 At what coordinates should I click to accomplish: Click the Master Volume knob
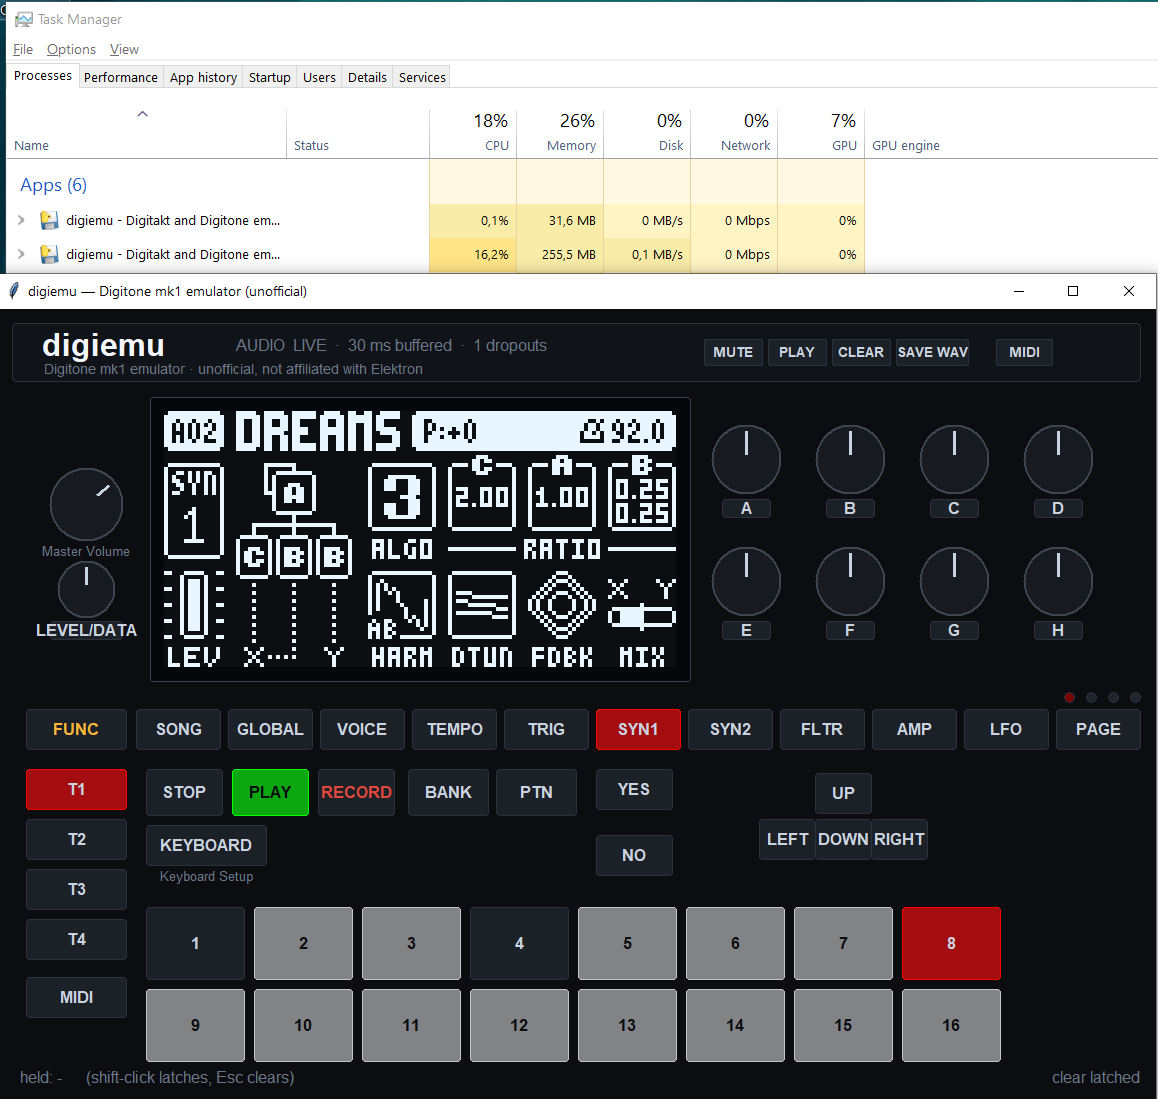click(86, 504)
